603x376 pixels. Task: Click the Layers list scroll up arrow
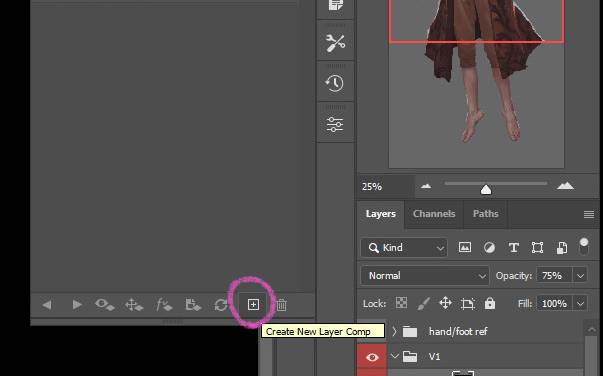(591, 330)
